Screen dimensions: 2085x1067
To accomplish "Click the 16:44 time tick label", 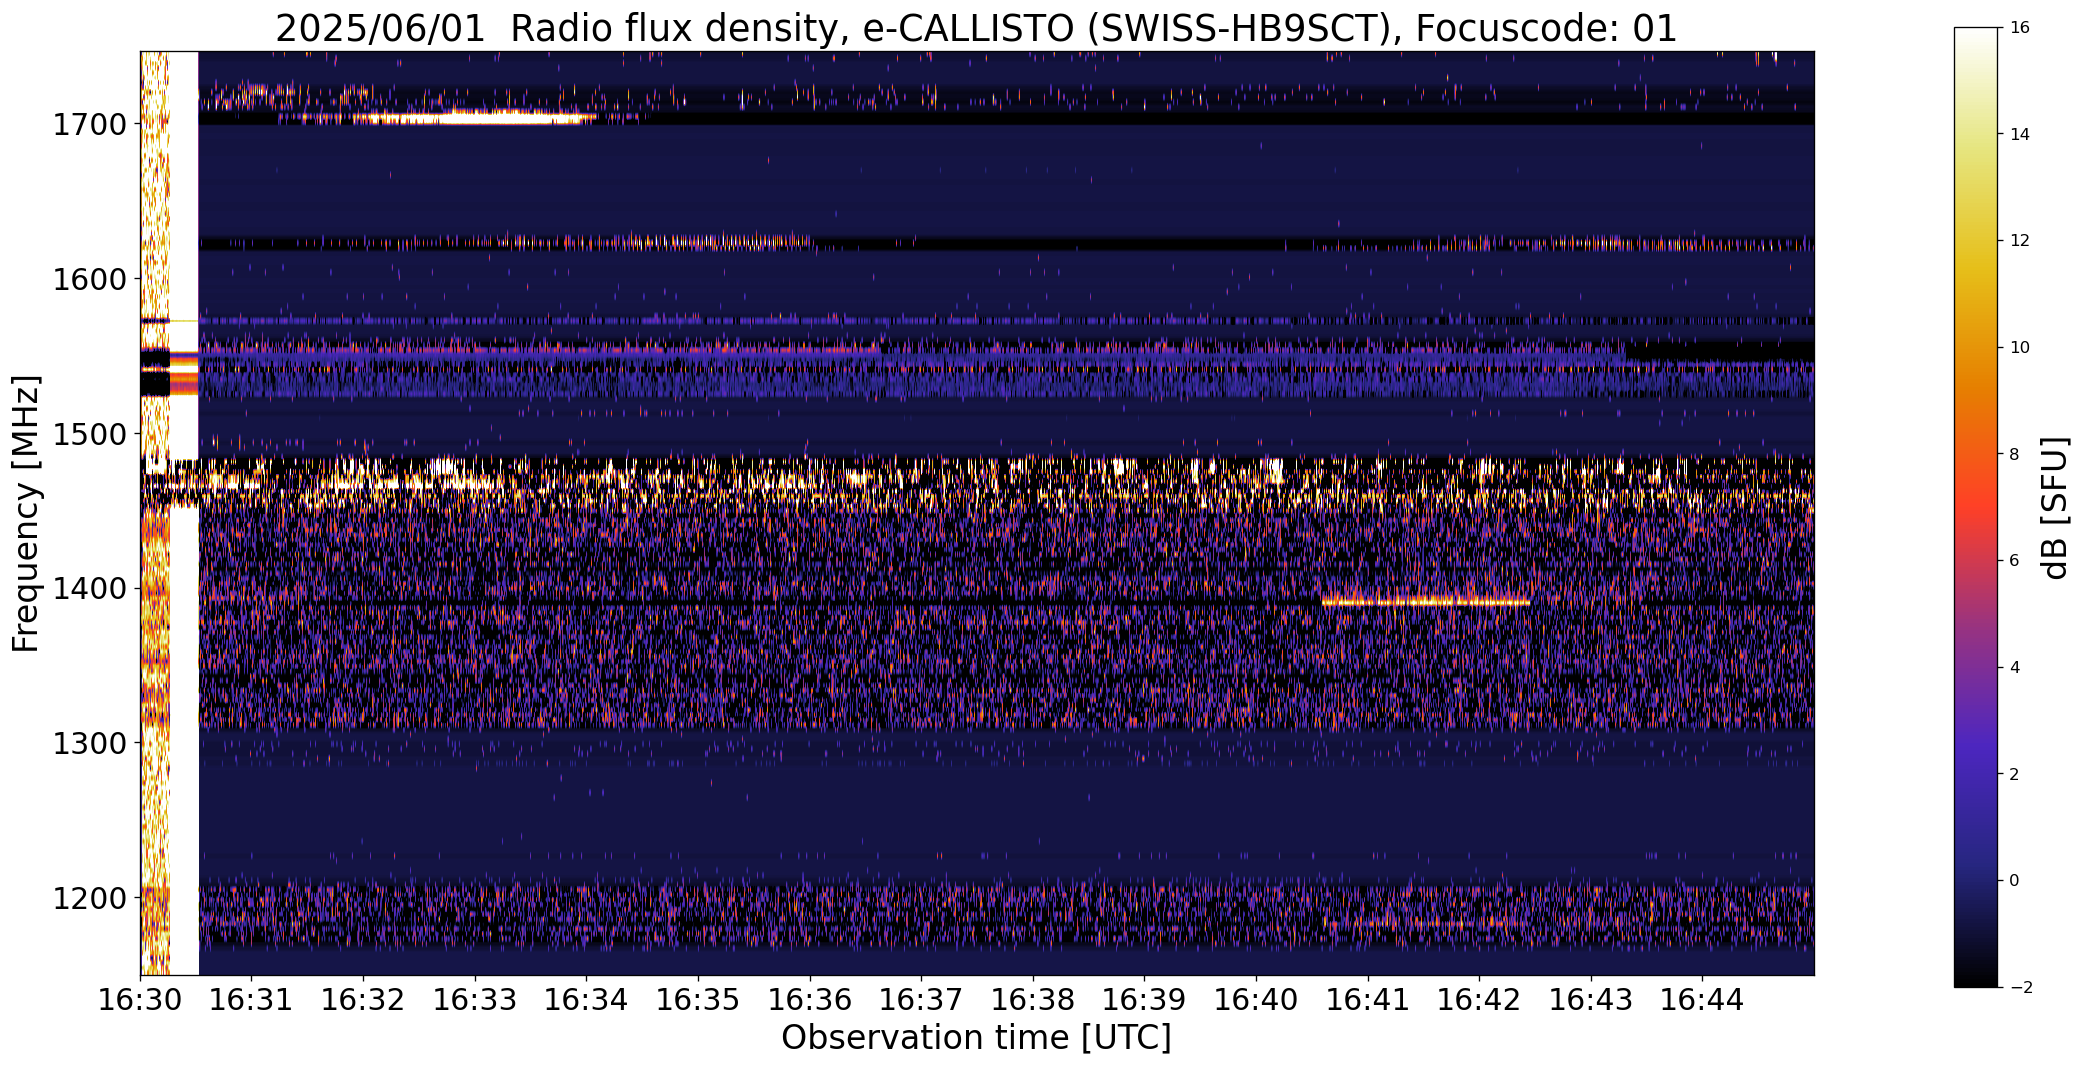I will coord(1702,1000).
